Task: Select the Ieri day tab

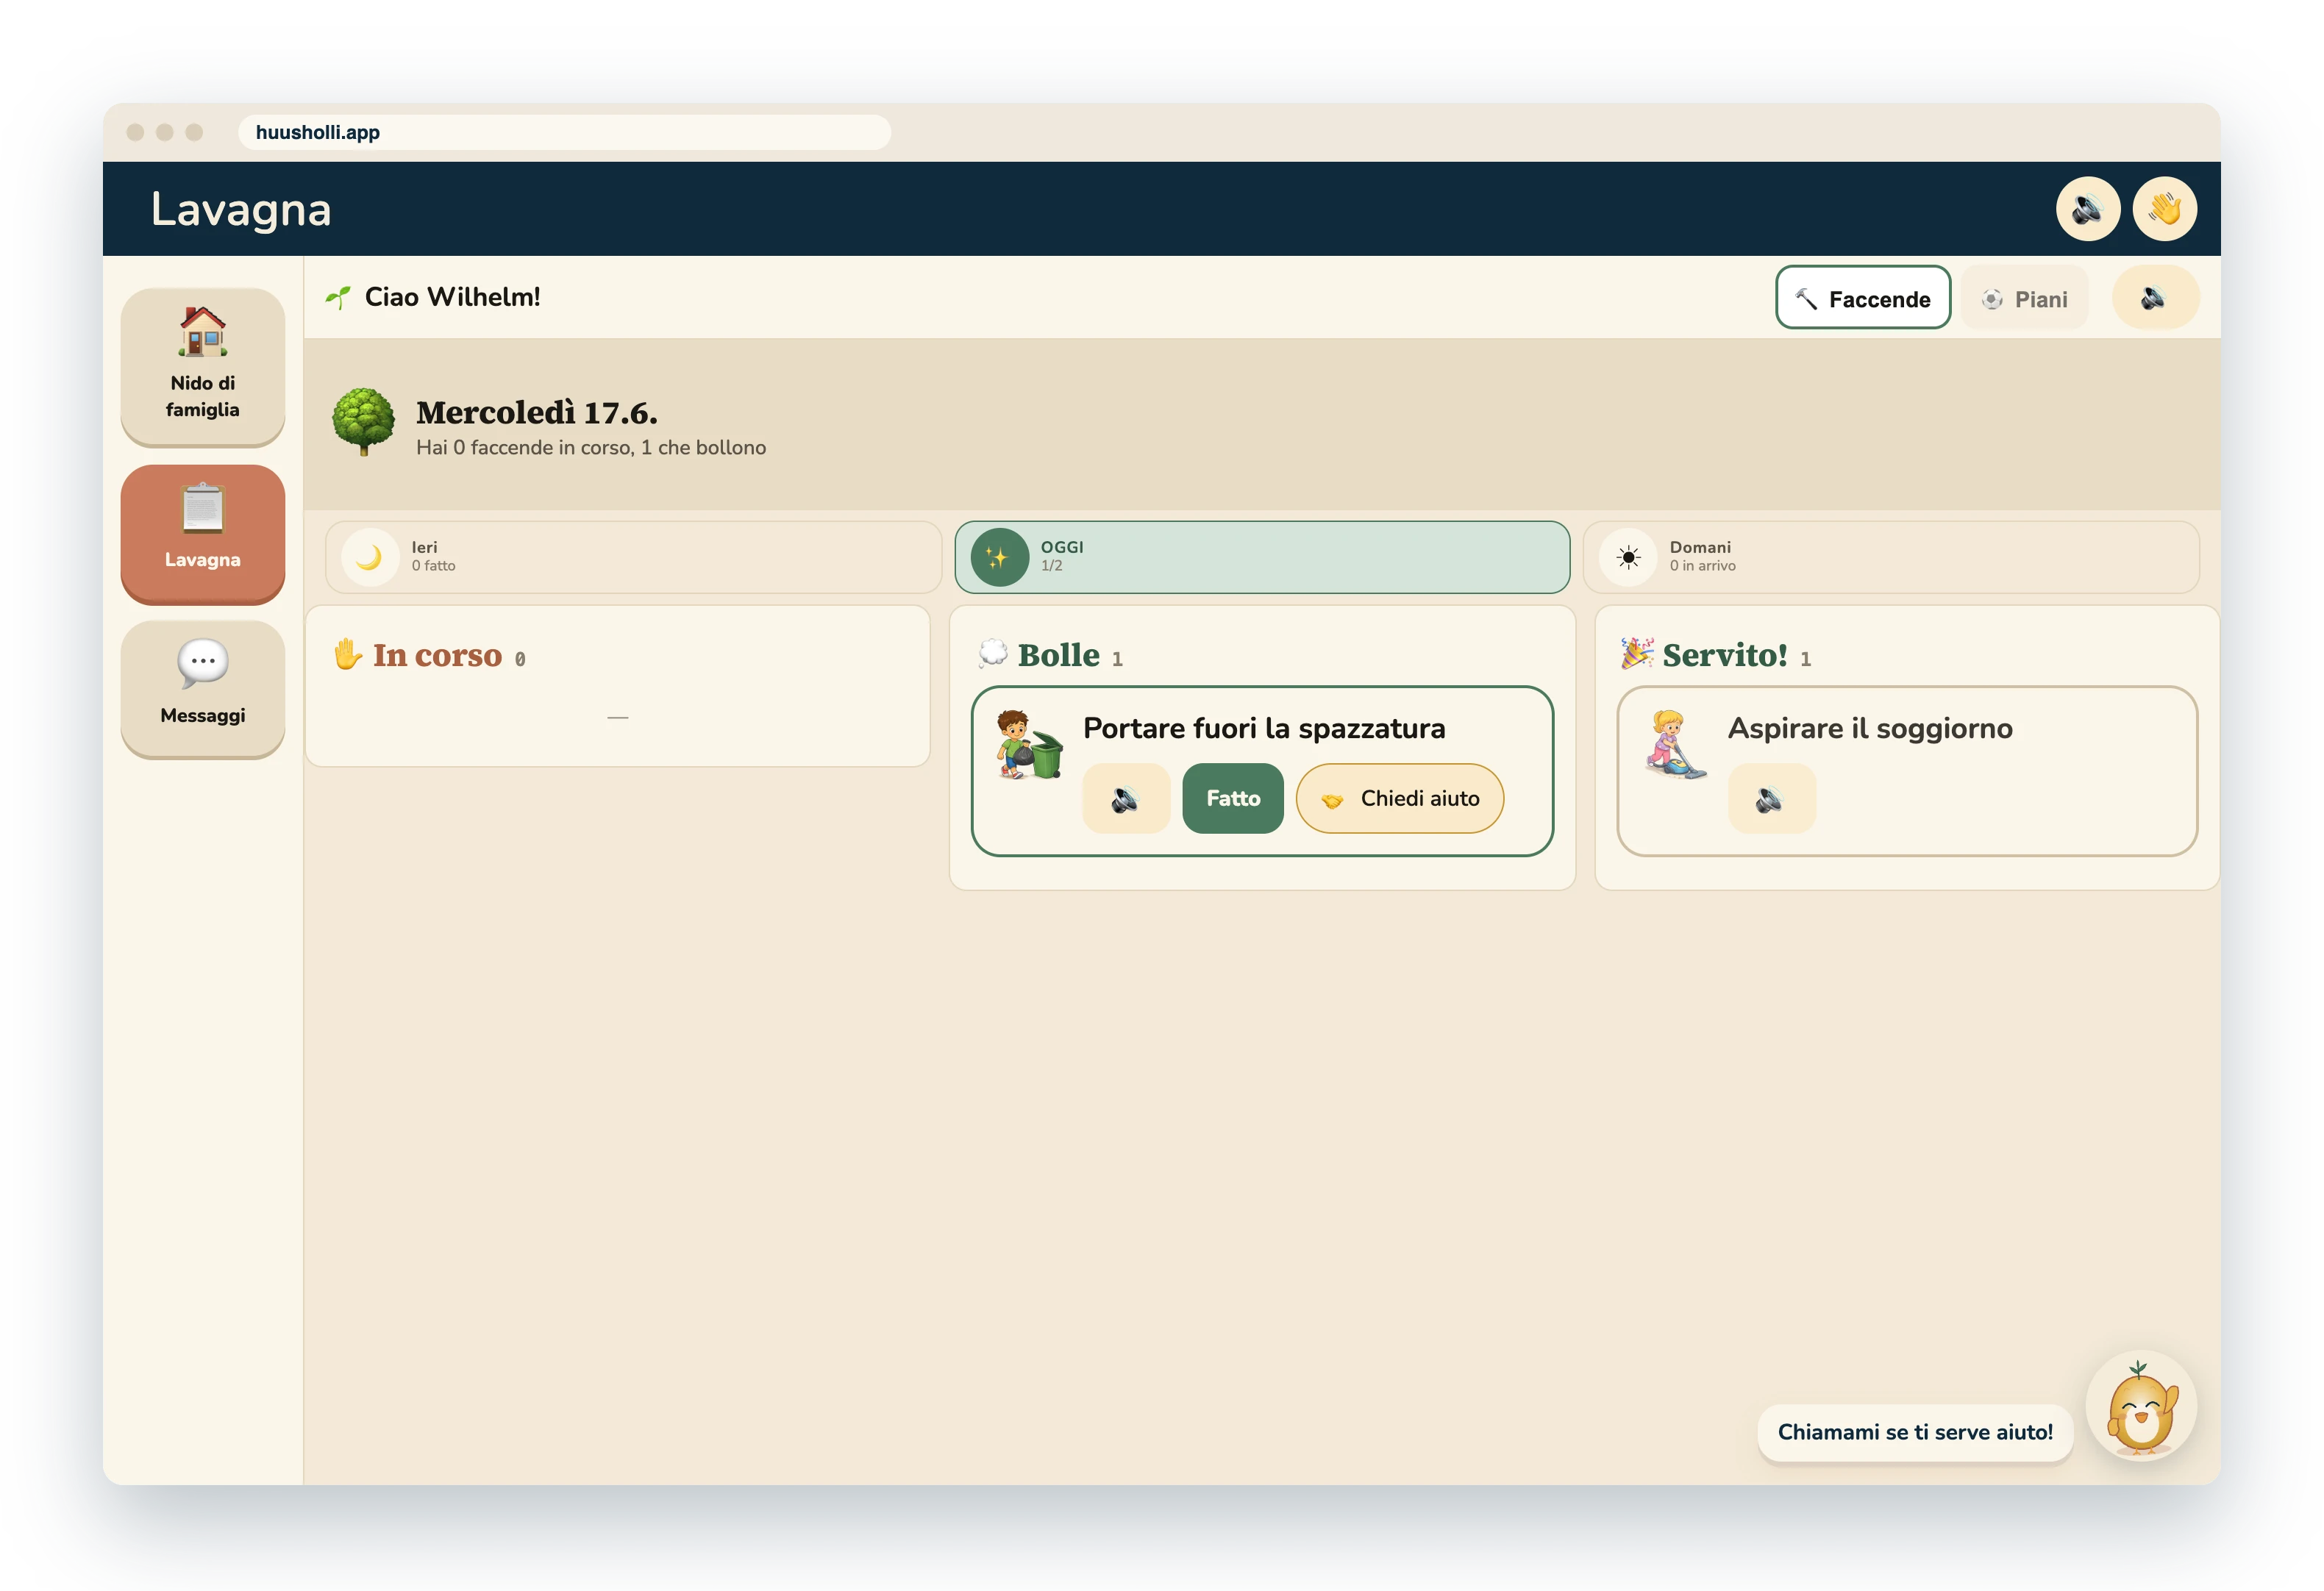Action: click(x=633, y=557)
